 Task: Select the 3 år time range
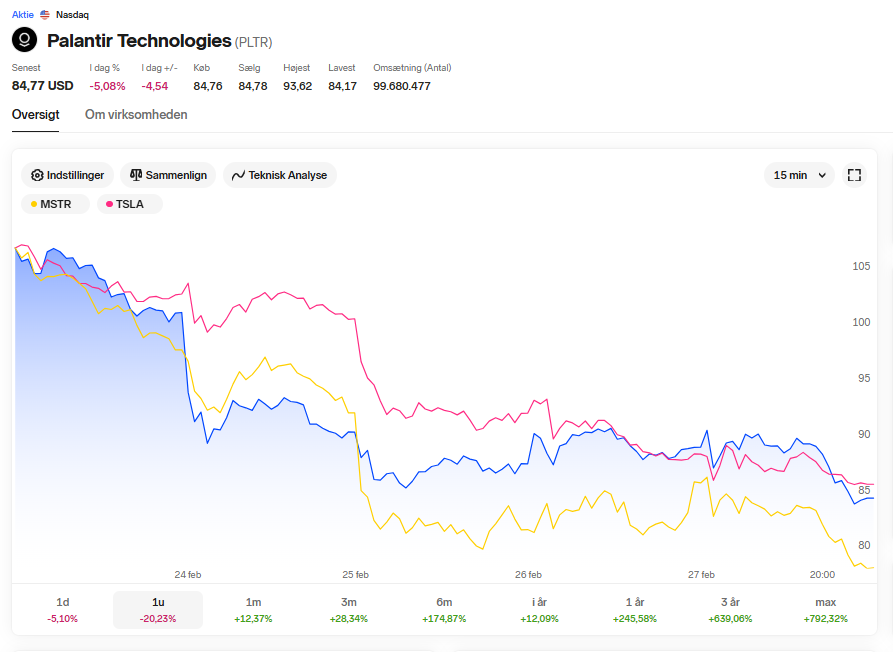click(x=730, y=610)
